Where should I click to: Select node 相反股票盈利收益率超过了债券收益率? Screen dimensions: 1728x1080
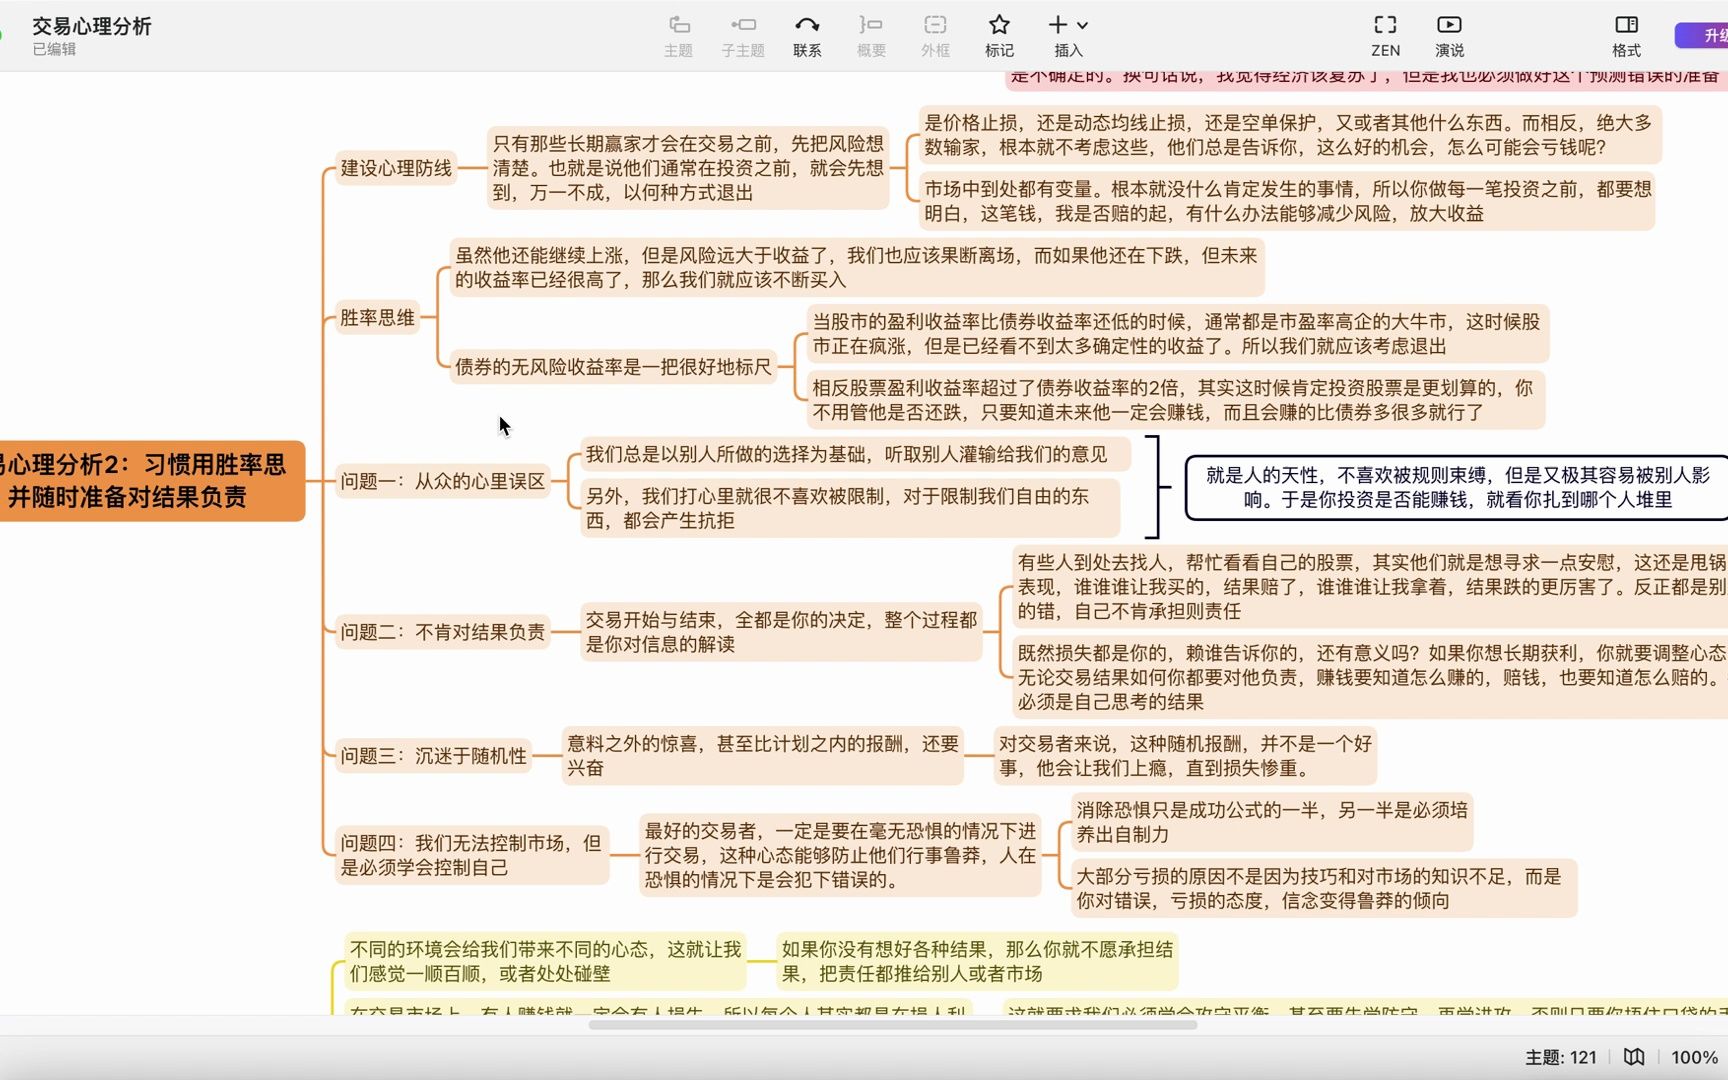coord(1176,400)
